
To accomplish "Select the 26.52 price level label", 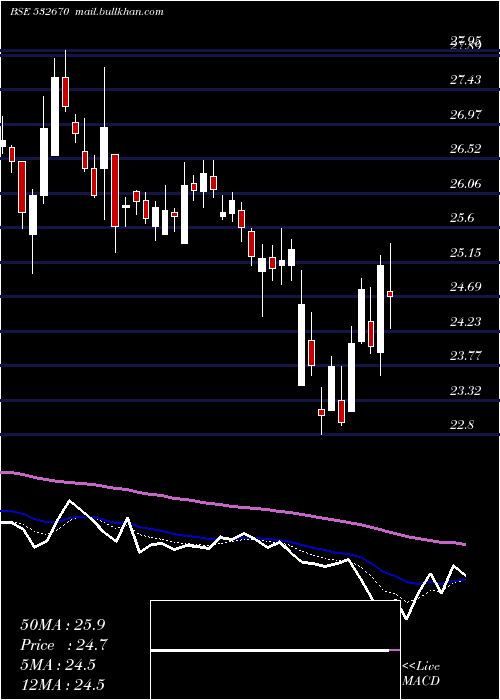I will pos(465,149).
